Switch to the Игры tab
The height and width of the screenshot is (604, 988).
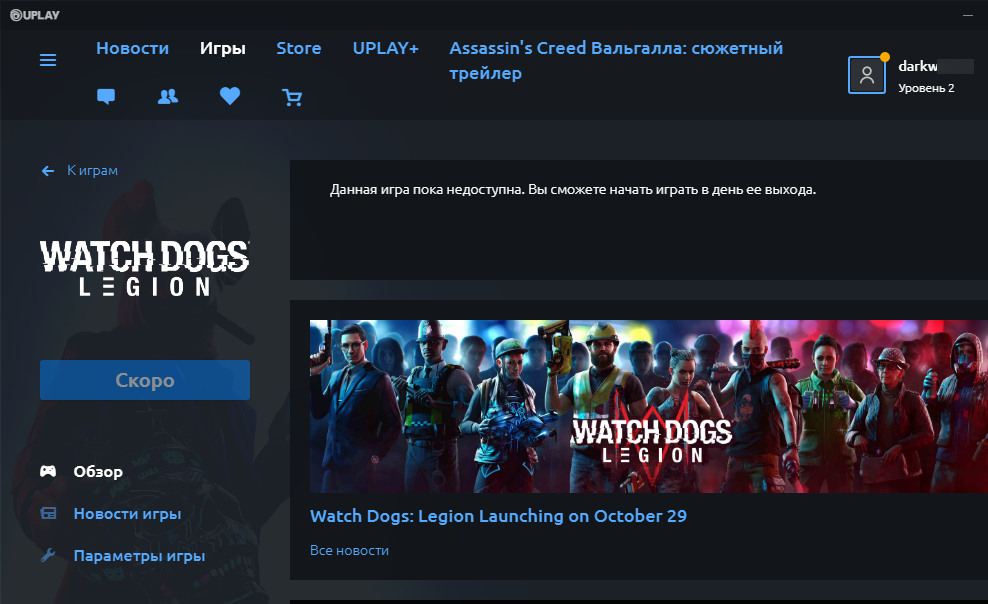point(223,47)
